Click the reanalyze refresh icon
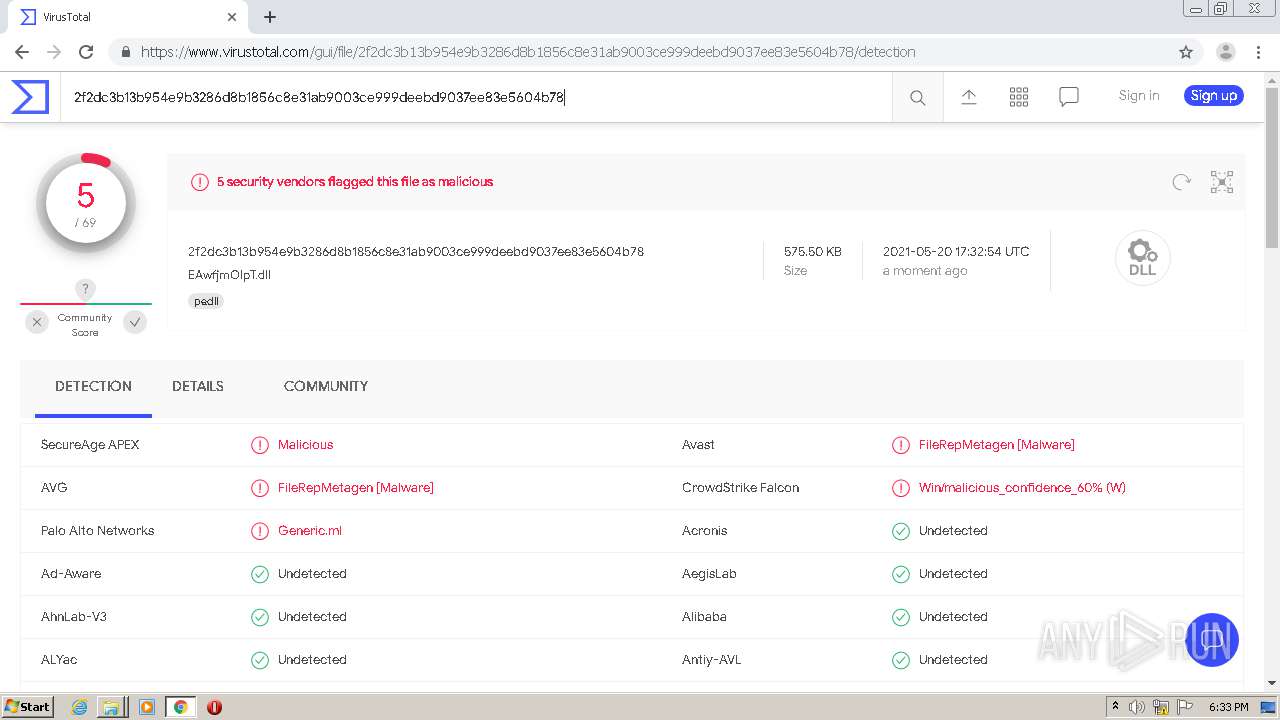Viewport: 1280px width, 720px height. (1182, 181)
